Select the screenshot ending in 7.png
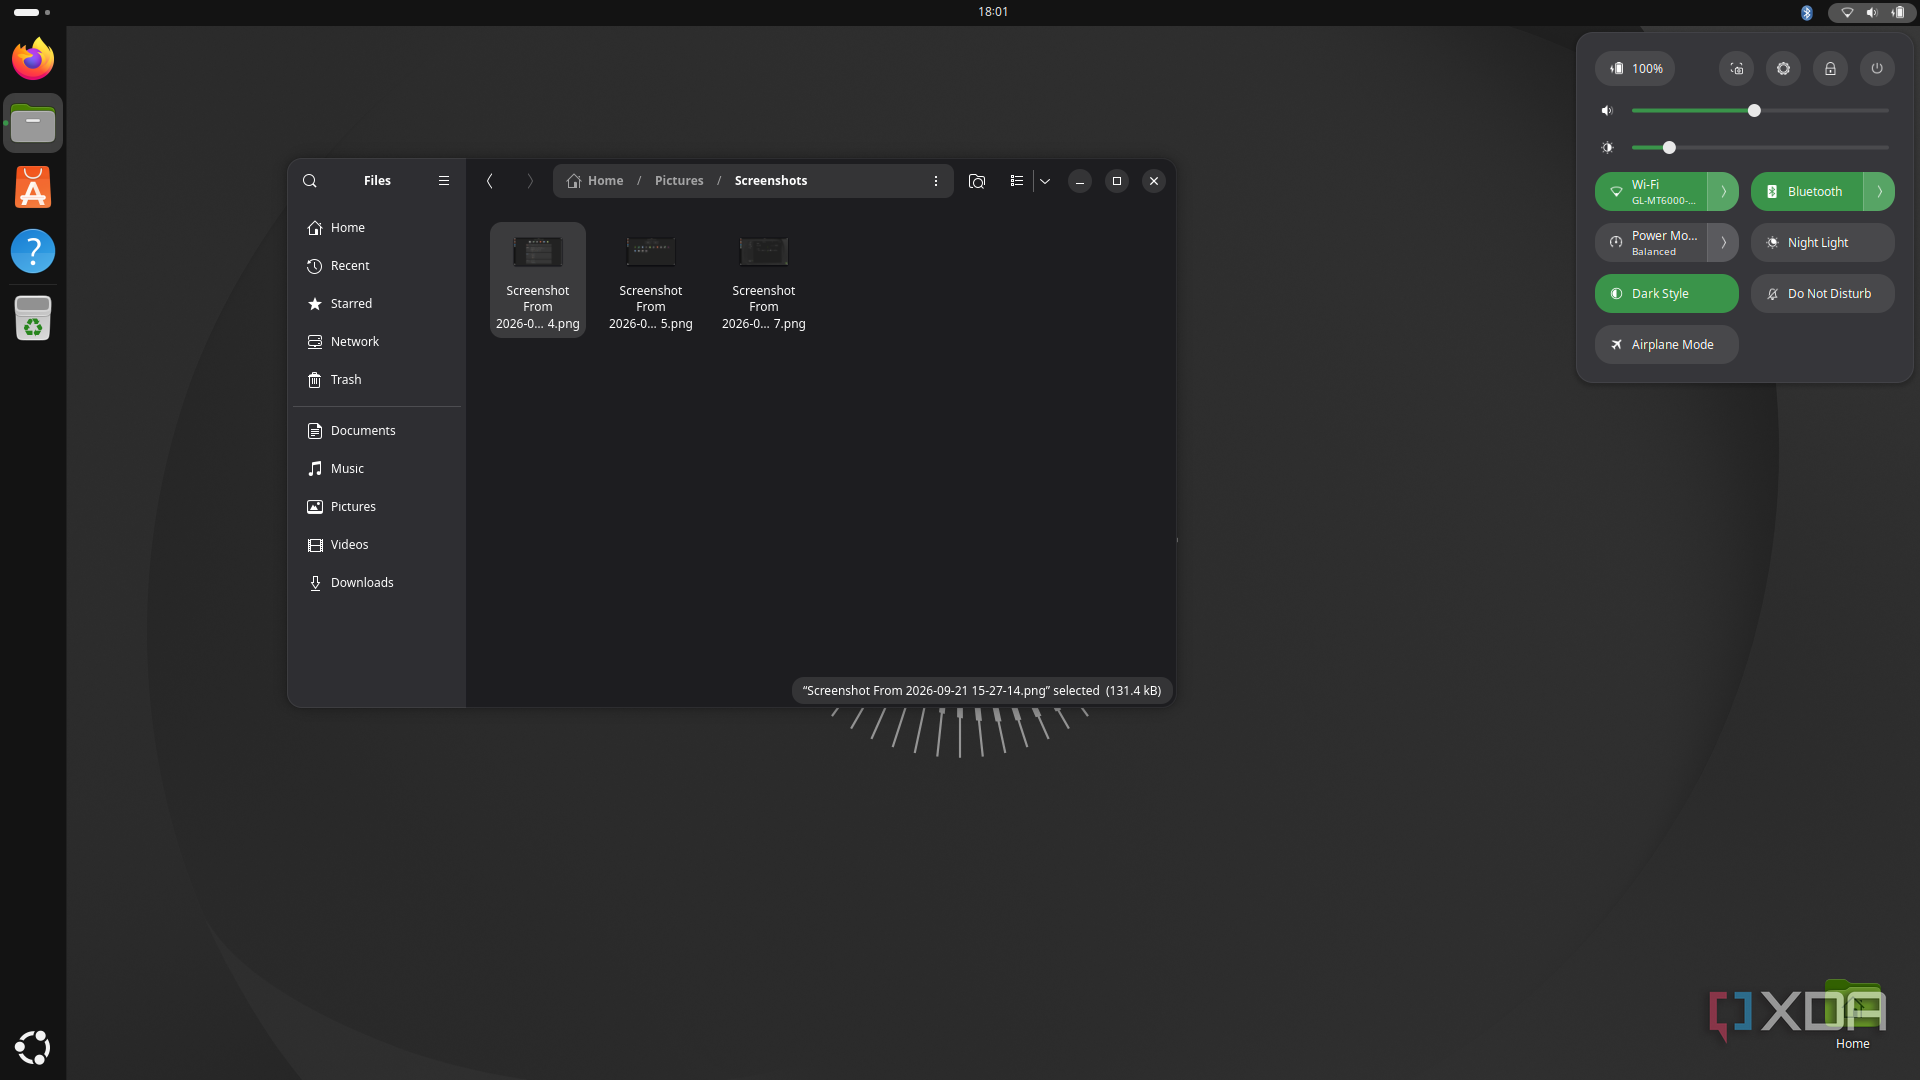Viewport: 1920px width, 1080px height. click(764, 280)
